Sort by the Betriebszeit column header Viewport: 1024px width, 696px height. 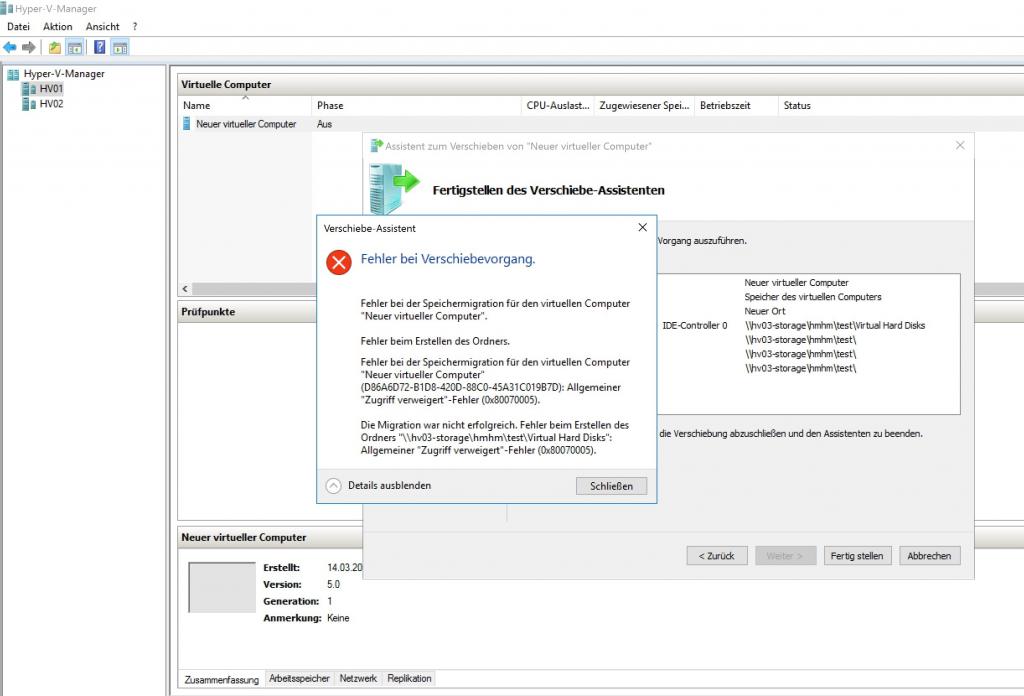coord(736,105)
